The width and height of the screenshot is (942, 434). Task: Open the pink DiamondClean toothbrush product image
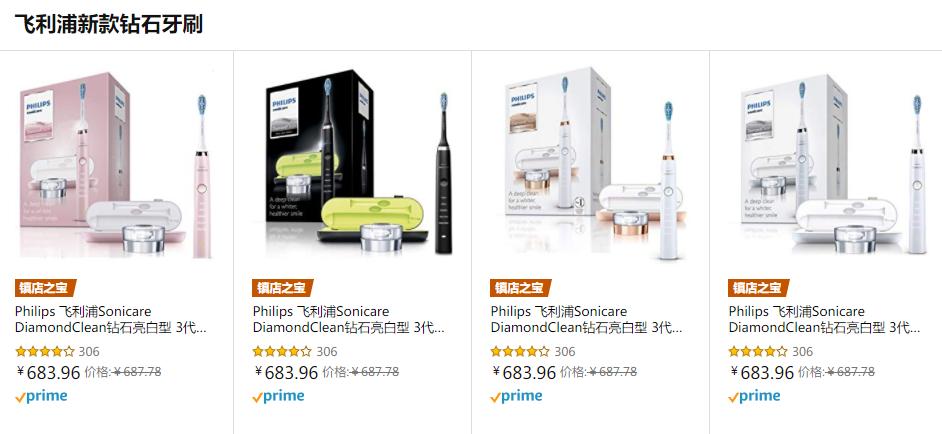point(116,165)
